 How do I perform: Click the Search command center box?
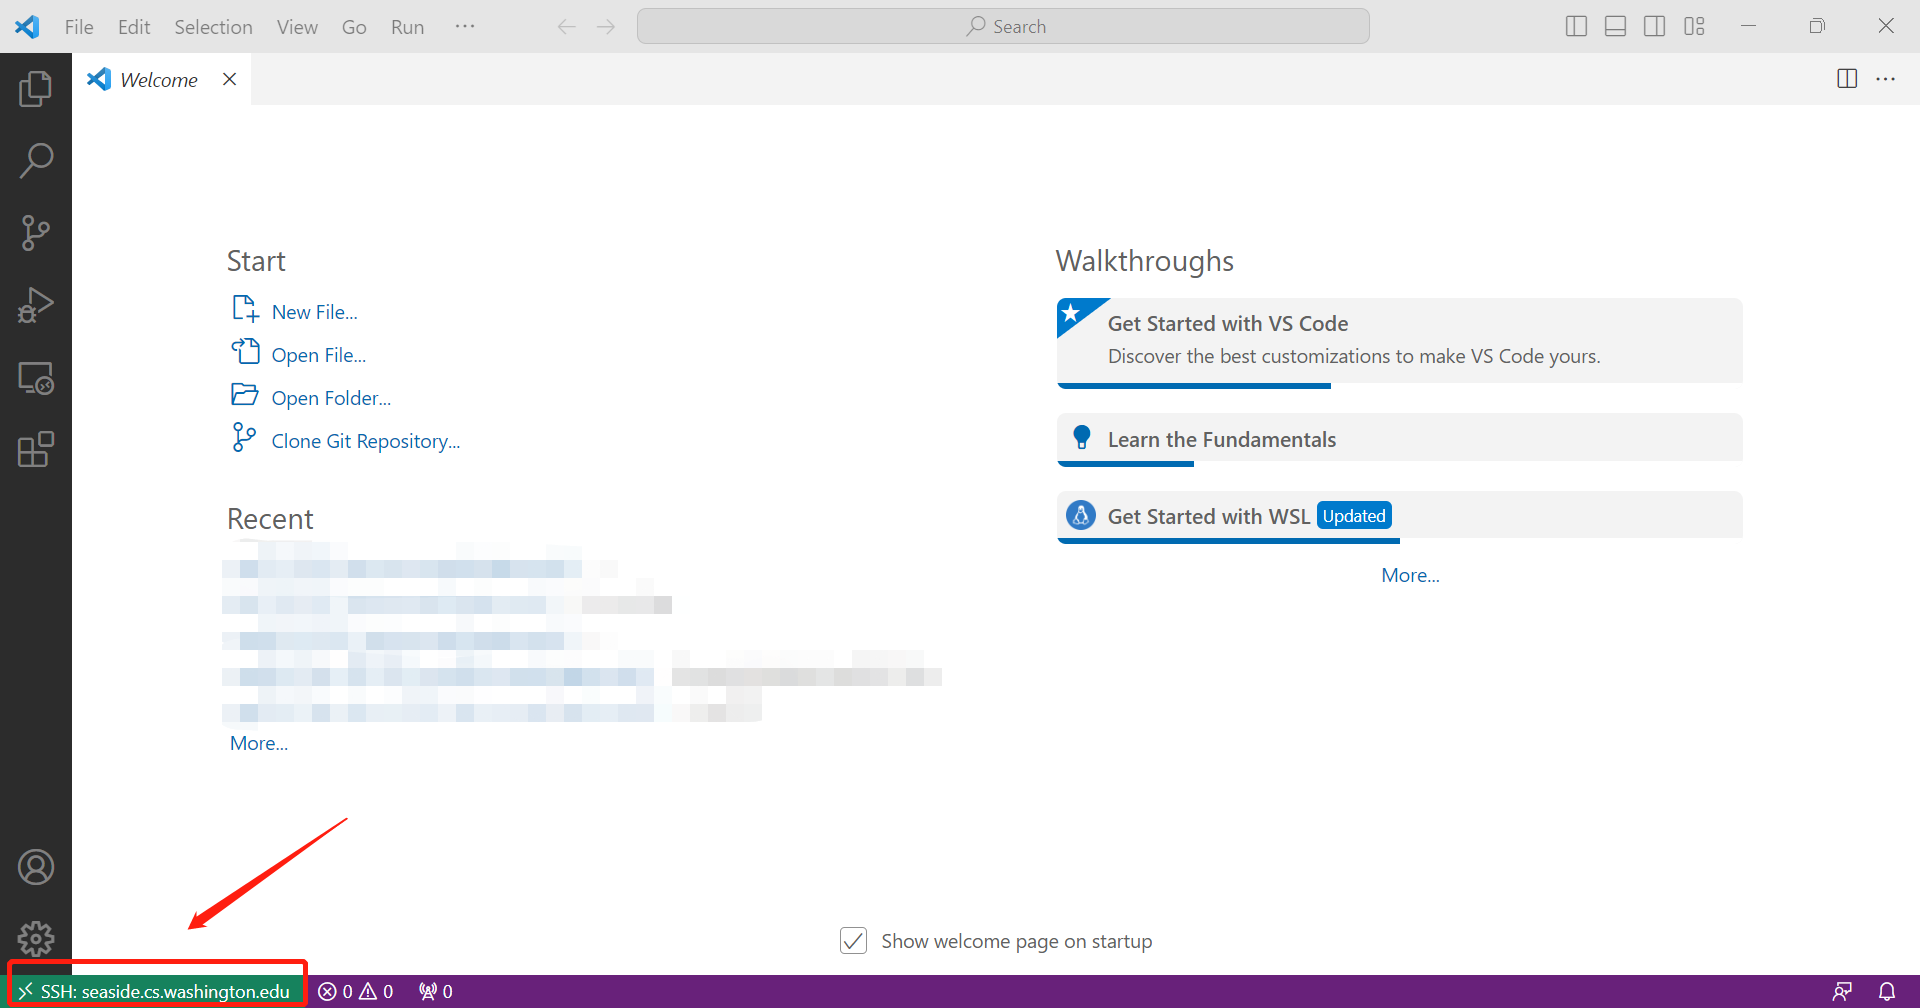click(x=1003, y=26)
